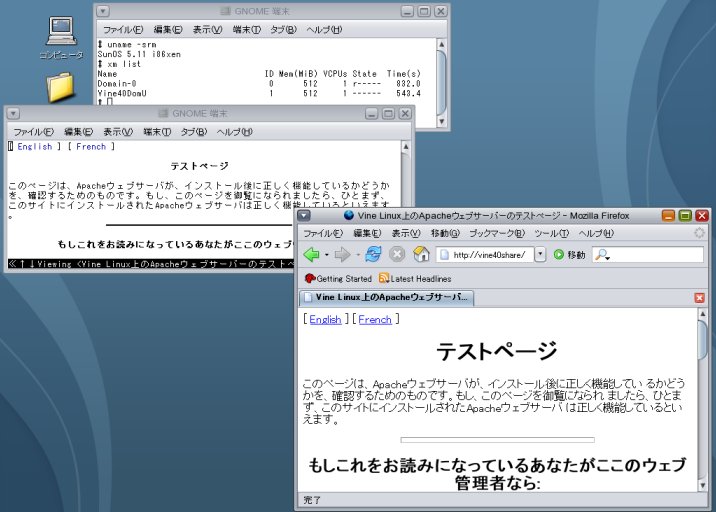Open the Getting Started bookmark

(338, 278)
